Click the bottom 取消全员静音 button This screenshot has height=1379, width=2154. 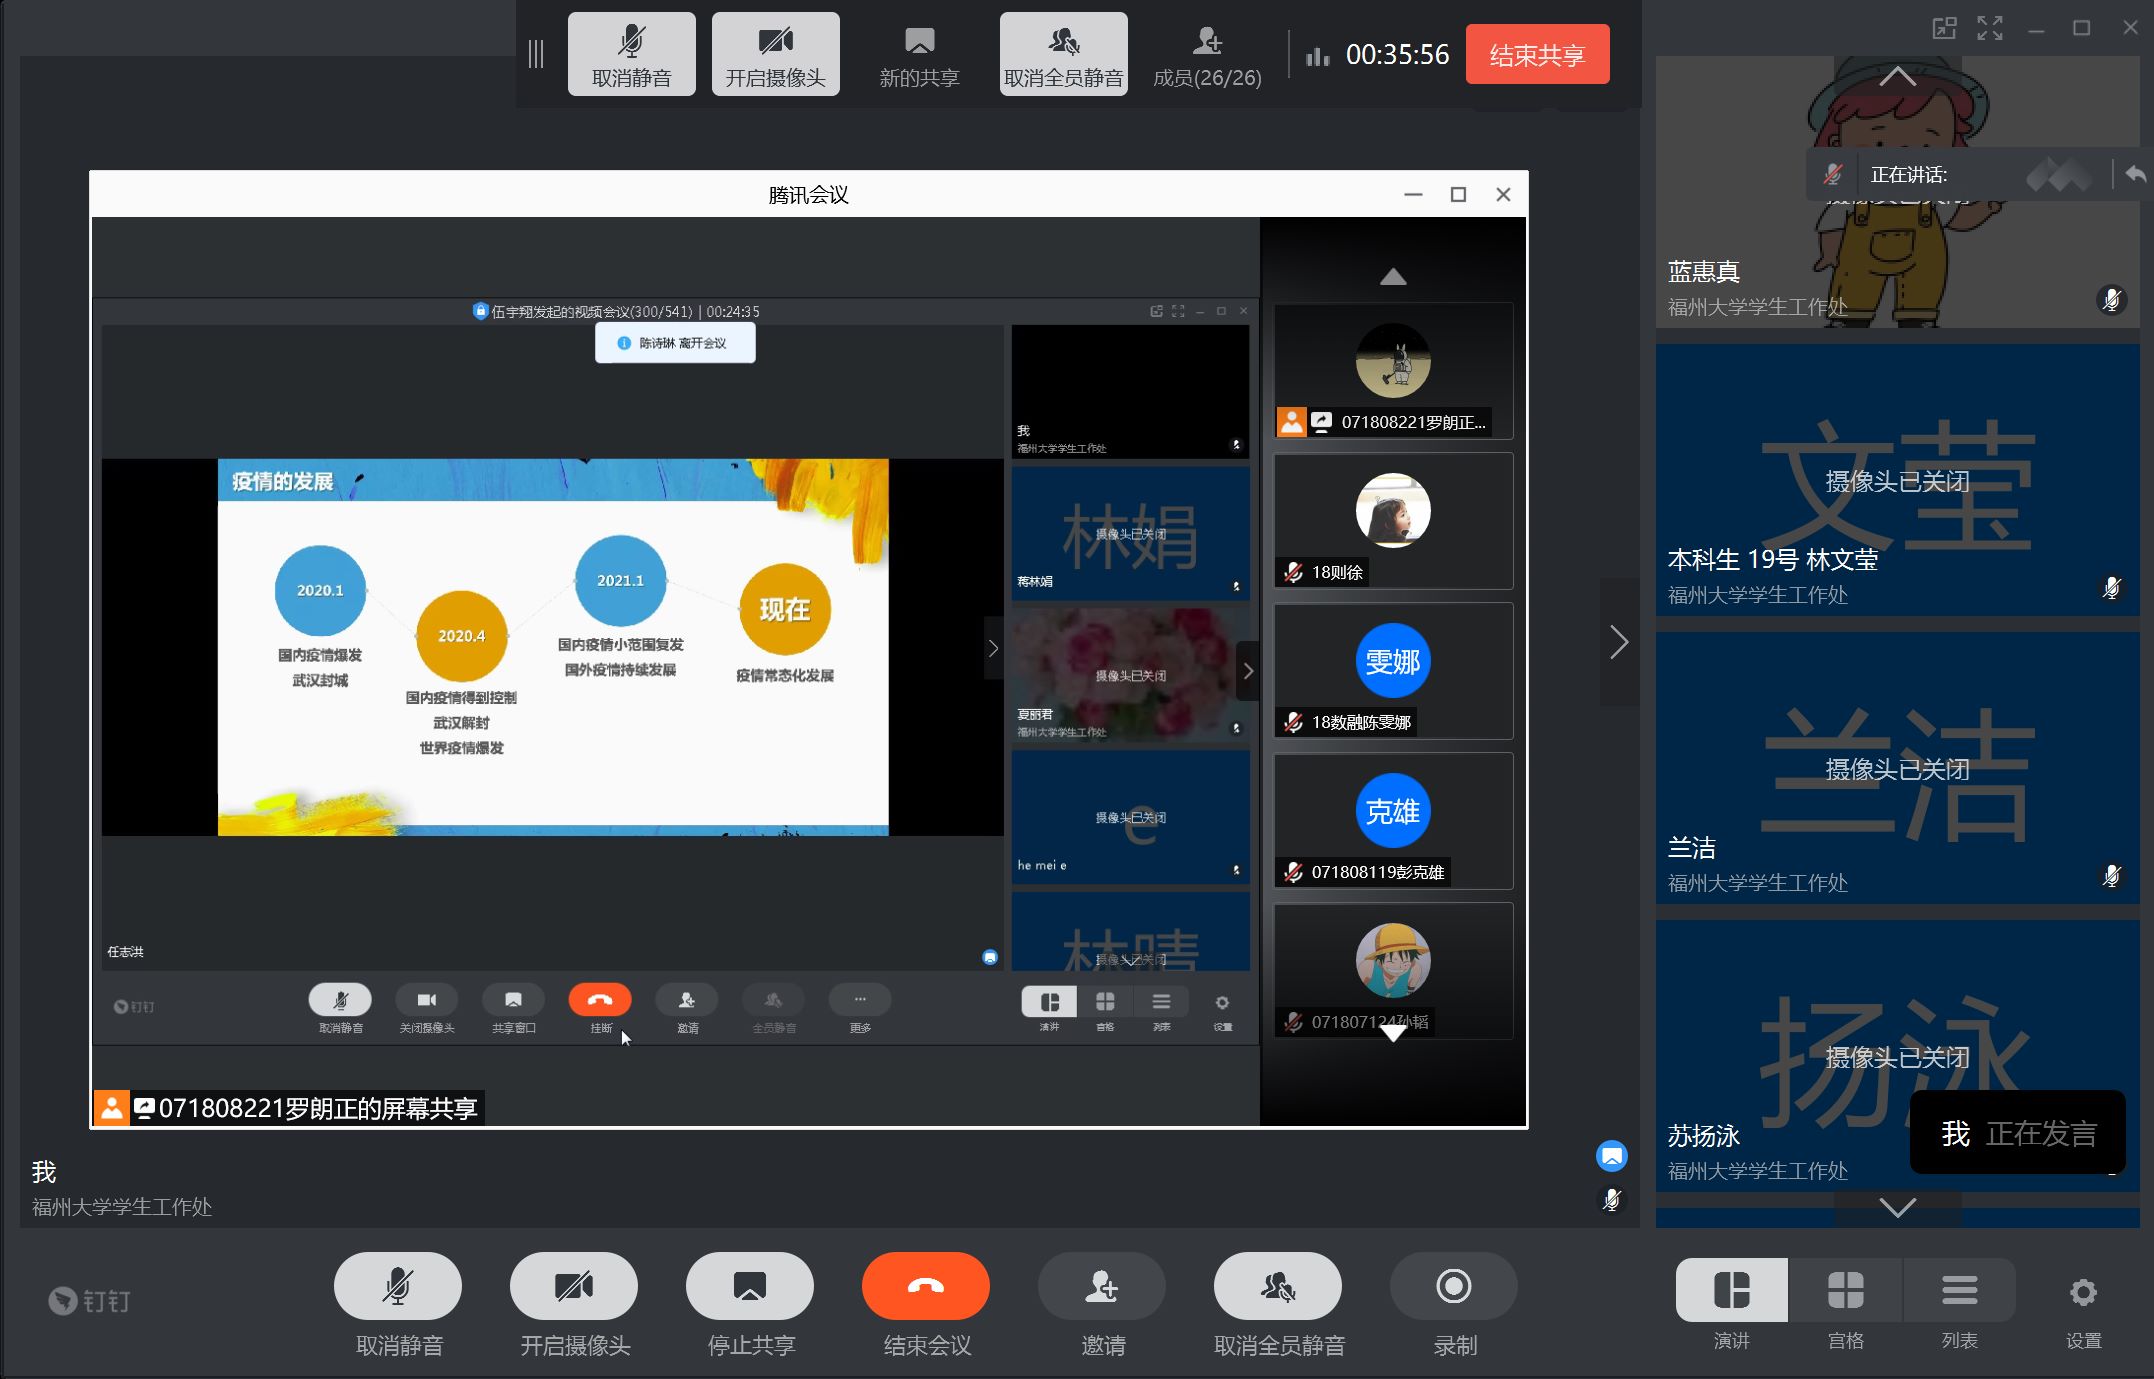pyautogui.click(x=1278, y=1286)
